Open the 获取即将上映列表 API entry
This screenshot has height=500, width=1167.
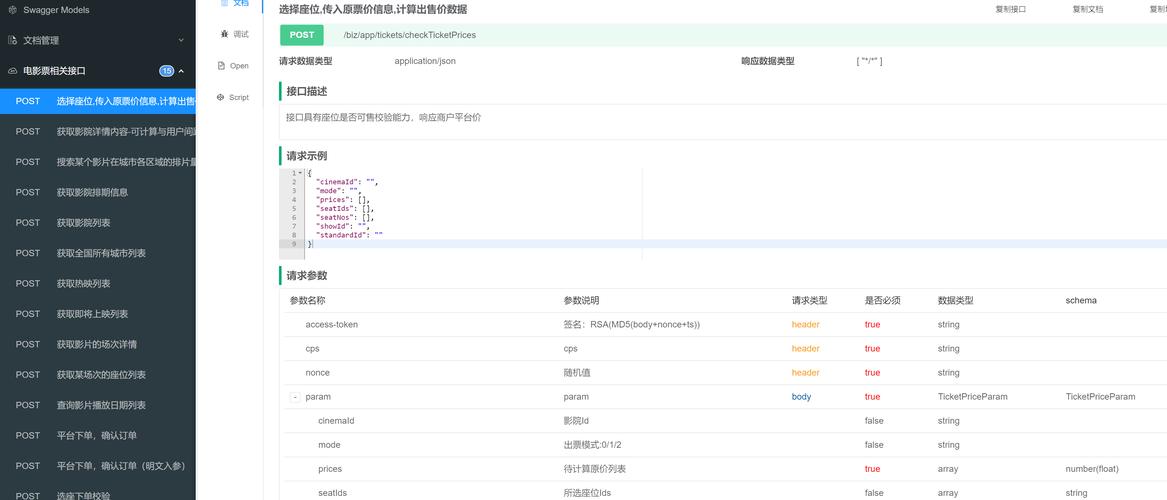pyautogui.click(x=97, y=314)
